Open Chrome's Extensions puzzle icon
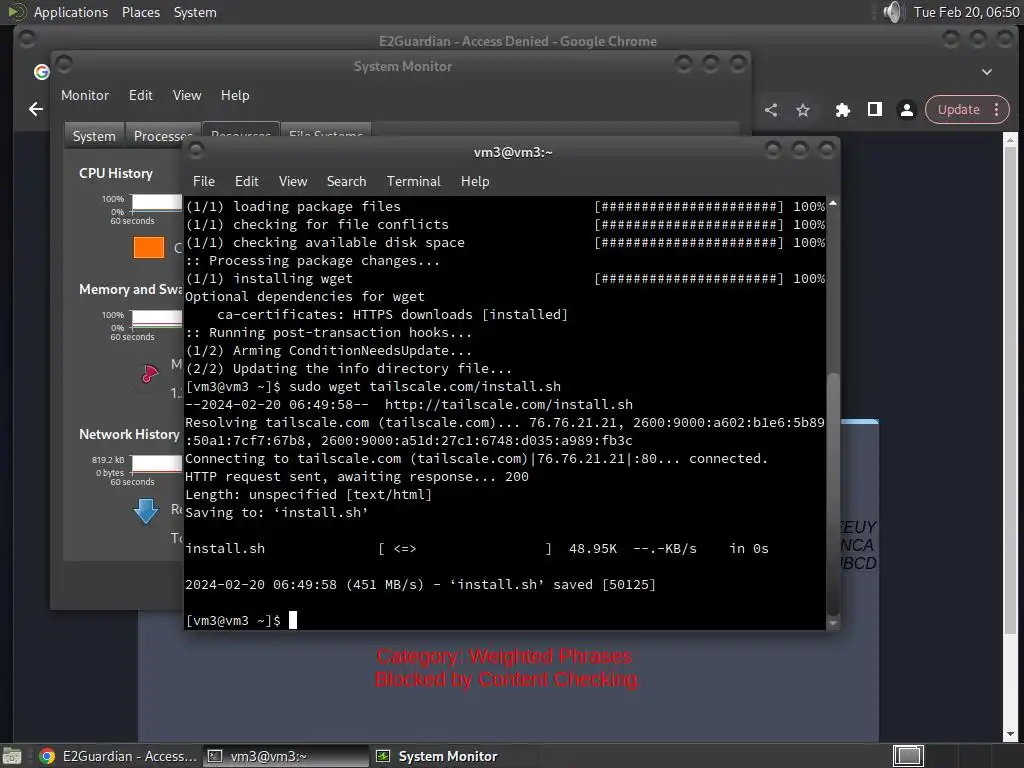 842,110
